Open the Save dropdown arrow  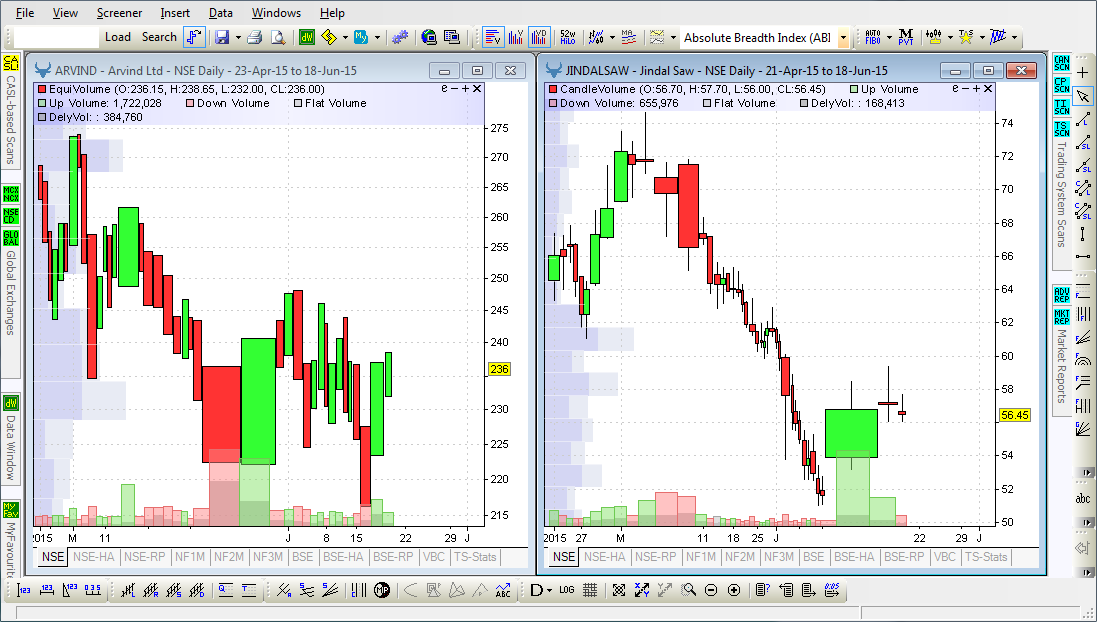click(238, 38)
